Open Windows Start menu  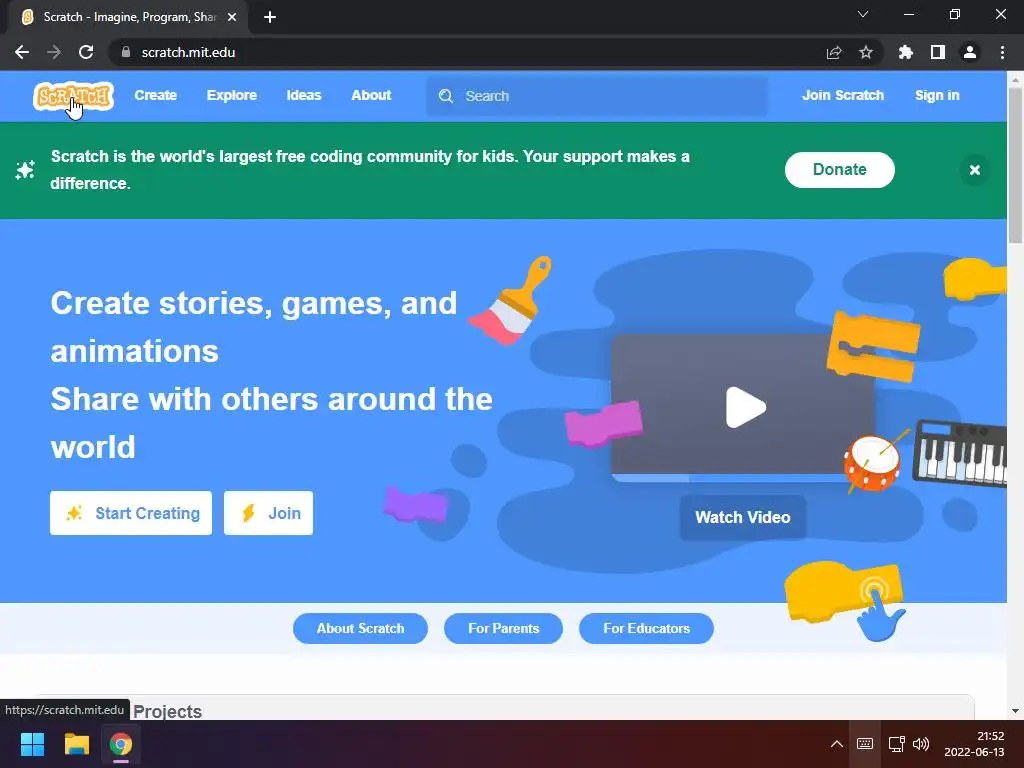[32, 744]
